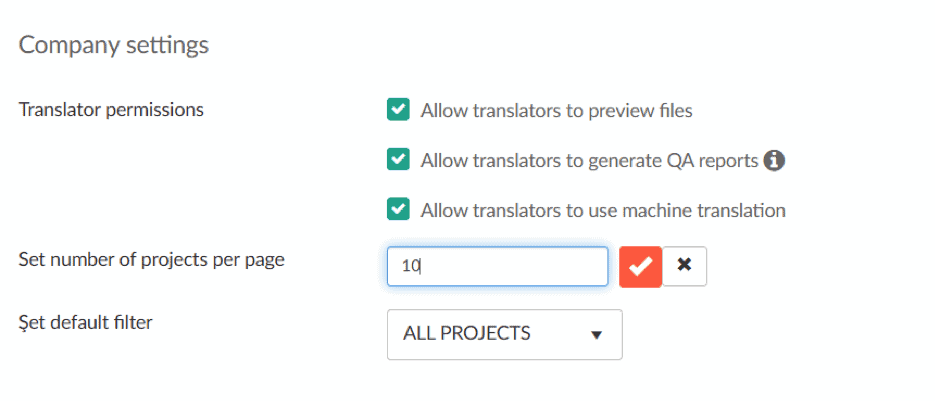This screenshot has width=936, height=402.
Task: Click the 'Allow translators to use machine translation' label
Action: coord(603,210)
